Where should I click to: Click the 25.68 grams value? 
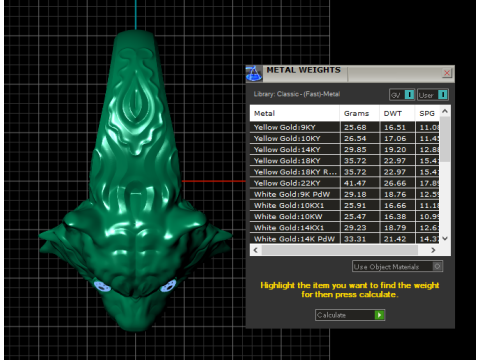click(355, 127)
